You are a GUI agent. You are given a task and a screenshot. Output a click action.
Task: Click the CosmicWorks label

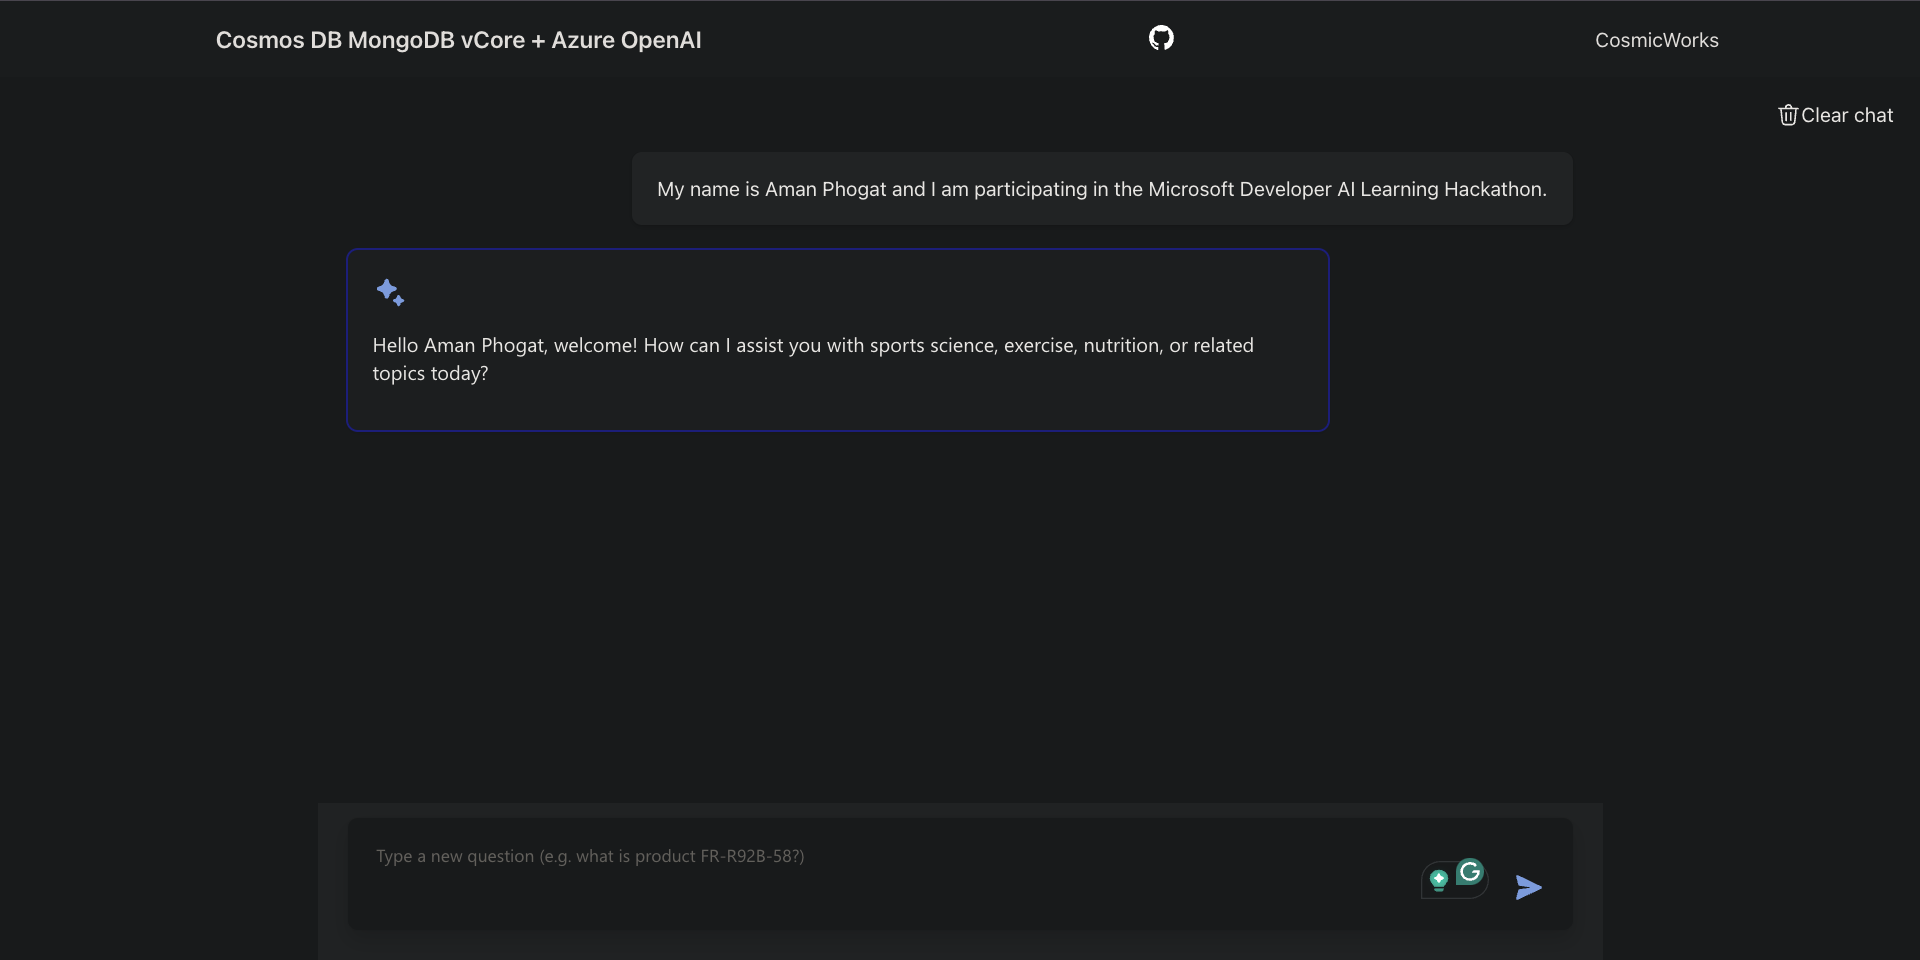click(1657, 40)
